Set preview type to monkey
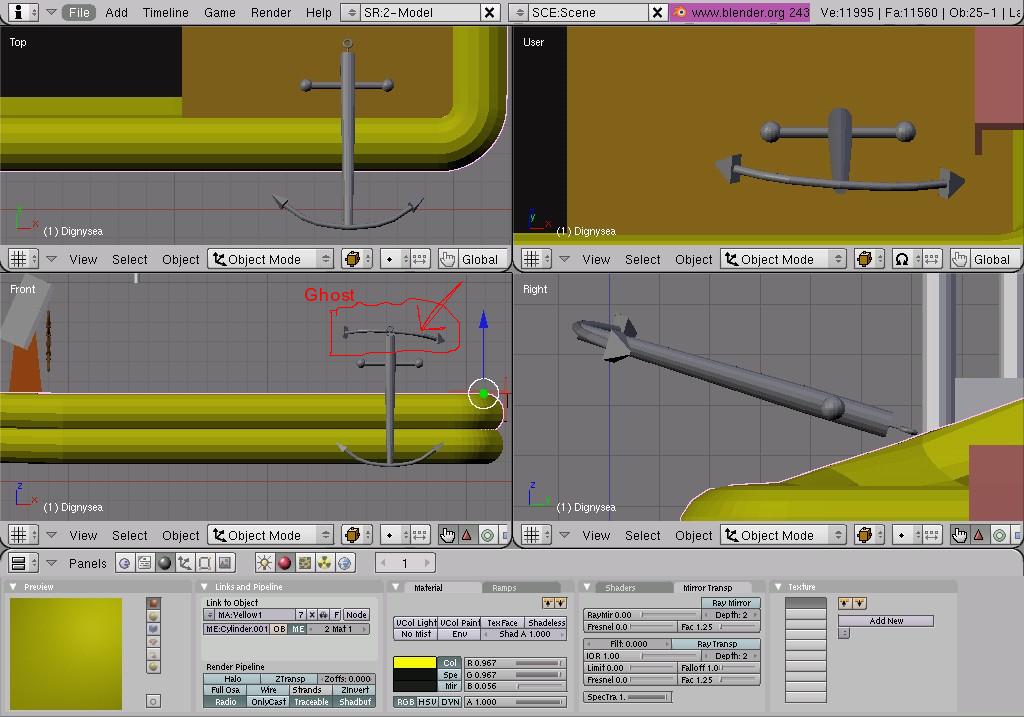Image resolution: width=1024 pixels, height=717 pixels. [153, 641]
